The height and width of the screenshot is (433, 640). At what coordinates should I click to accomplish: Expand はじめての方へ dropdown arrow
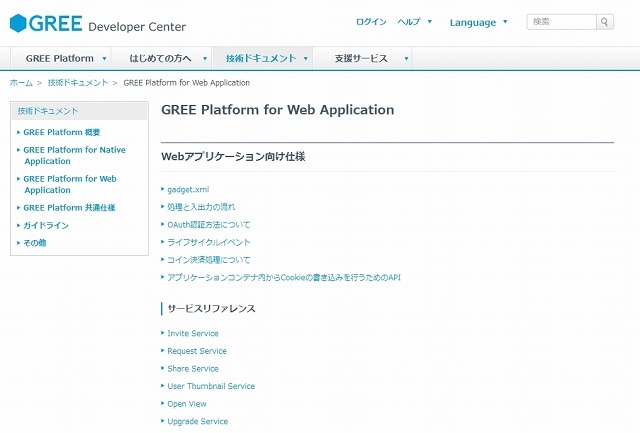(205, 59)
